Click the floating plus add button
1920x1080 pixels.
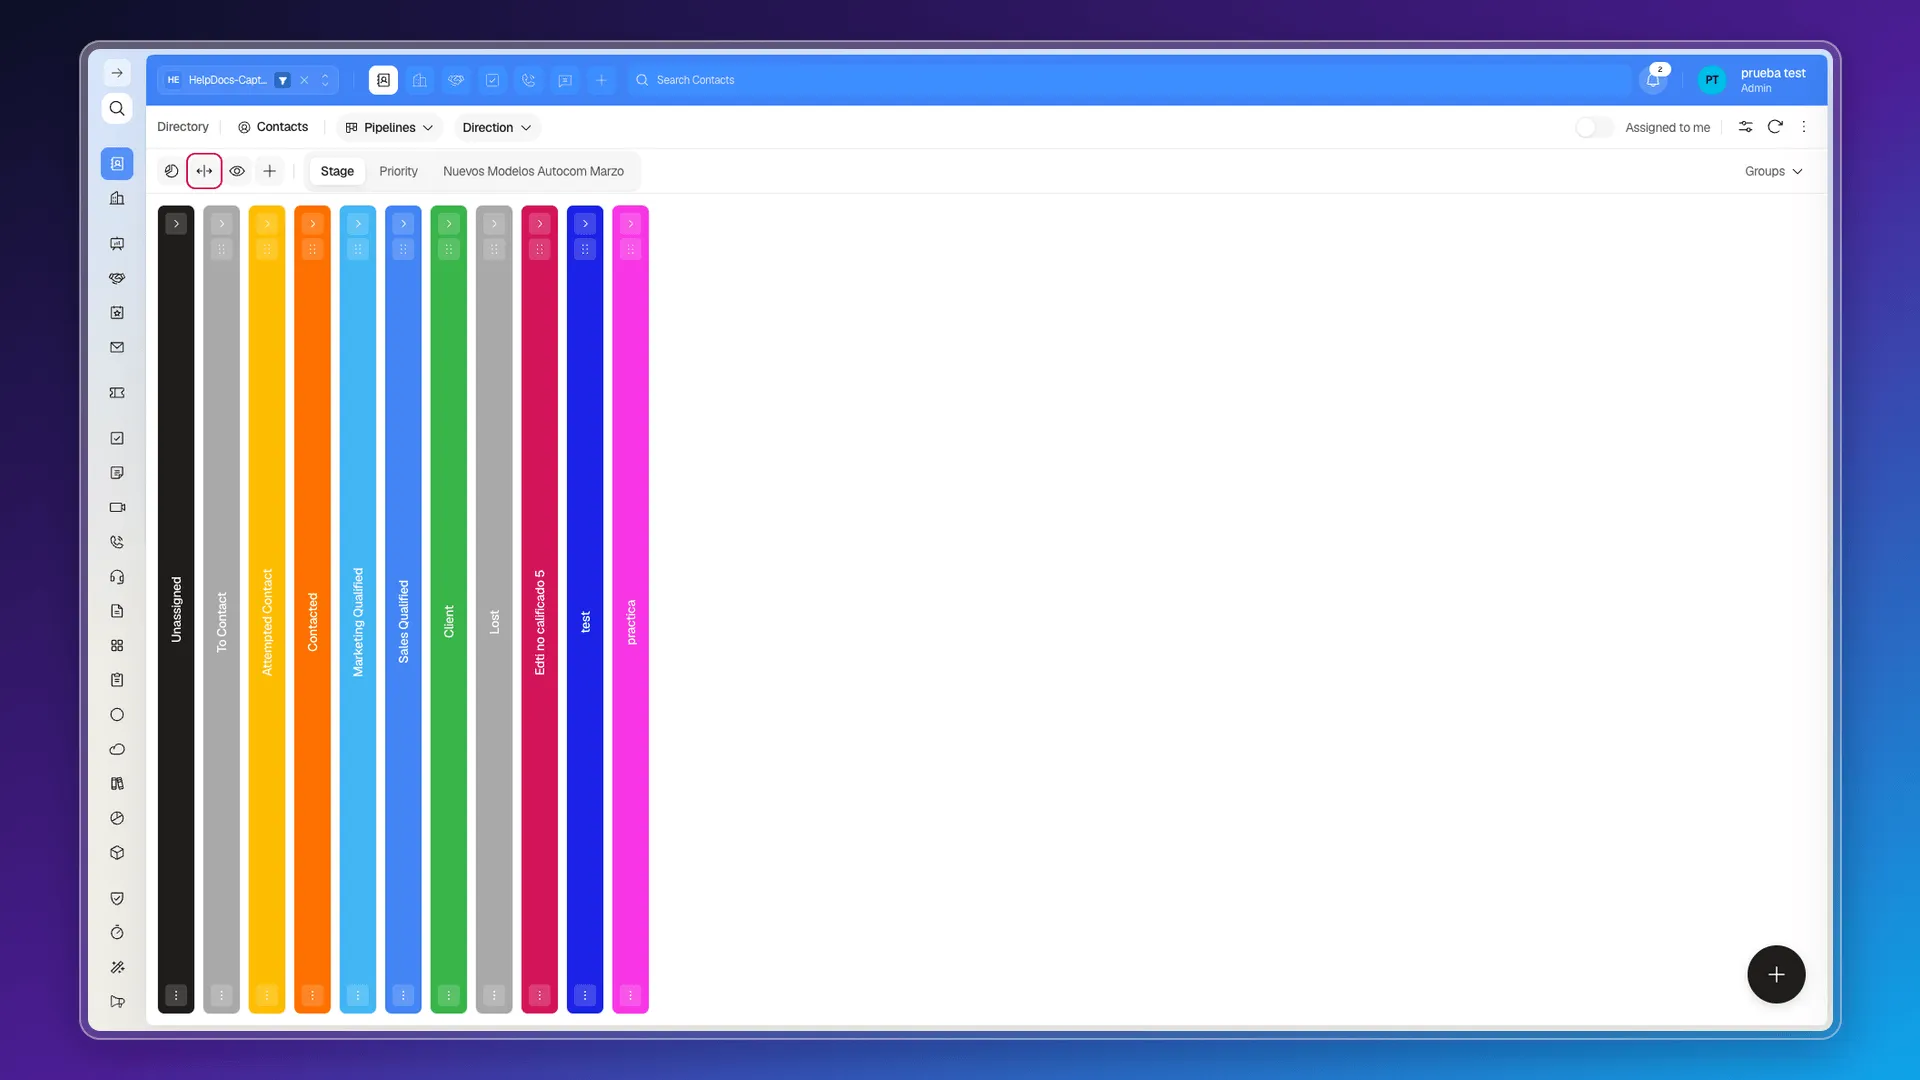tap(1776, 974)
